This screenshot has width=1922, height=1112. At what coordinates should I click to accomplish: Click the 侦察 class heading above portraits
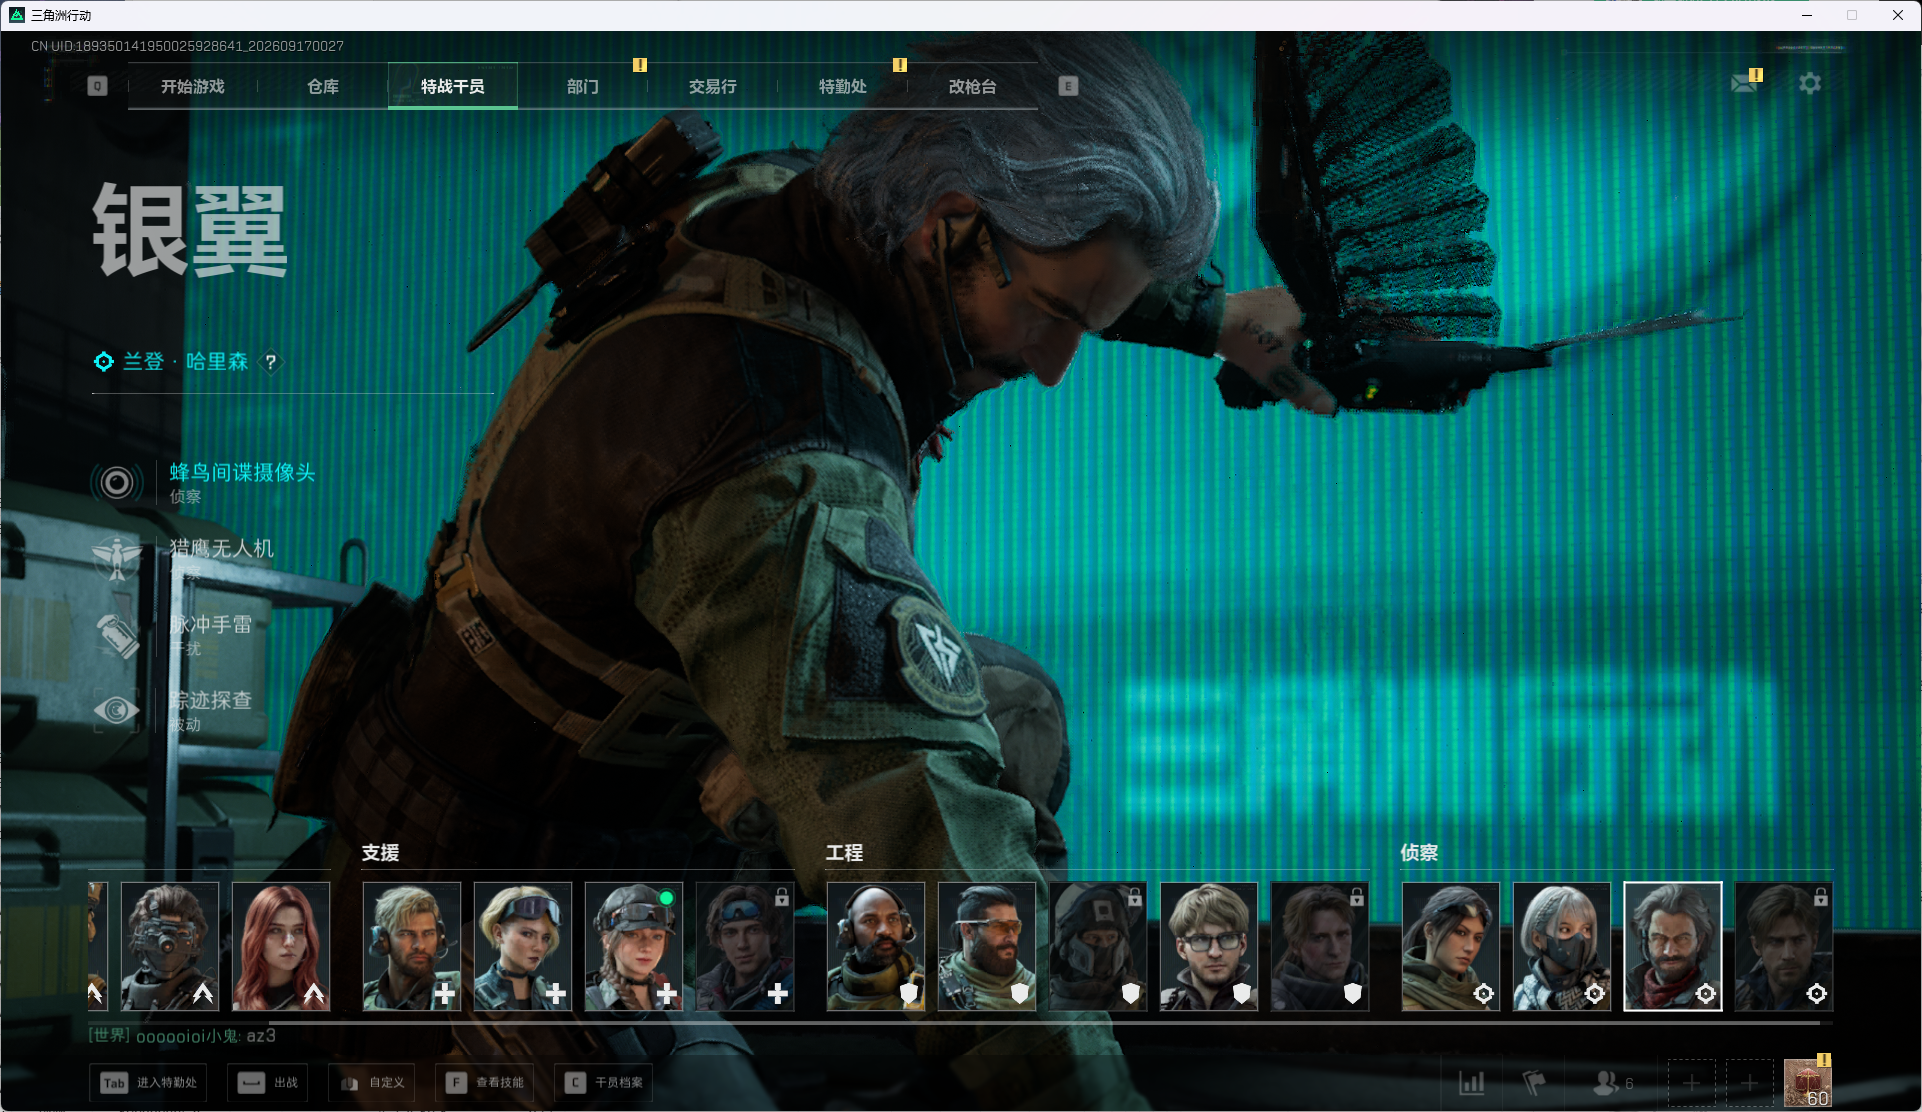[1419, 853]
